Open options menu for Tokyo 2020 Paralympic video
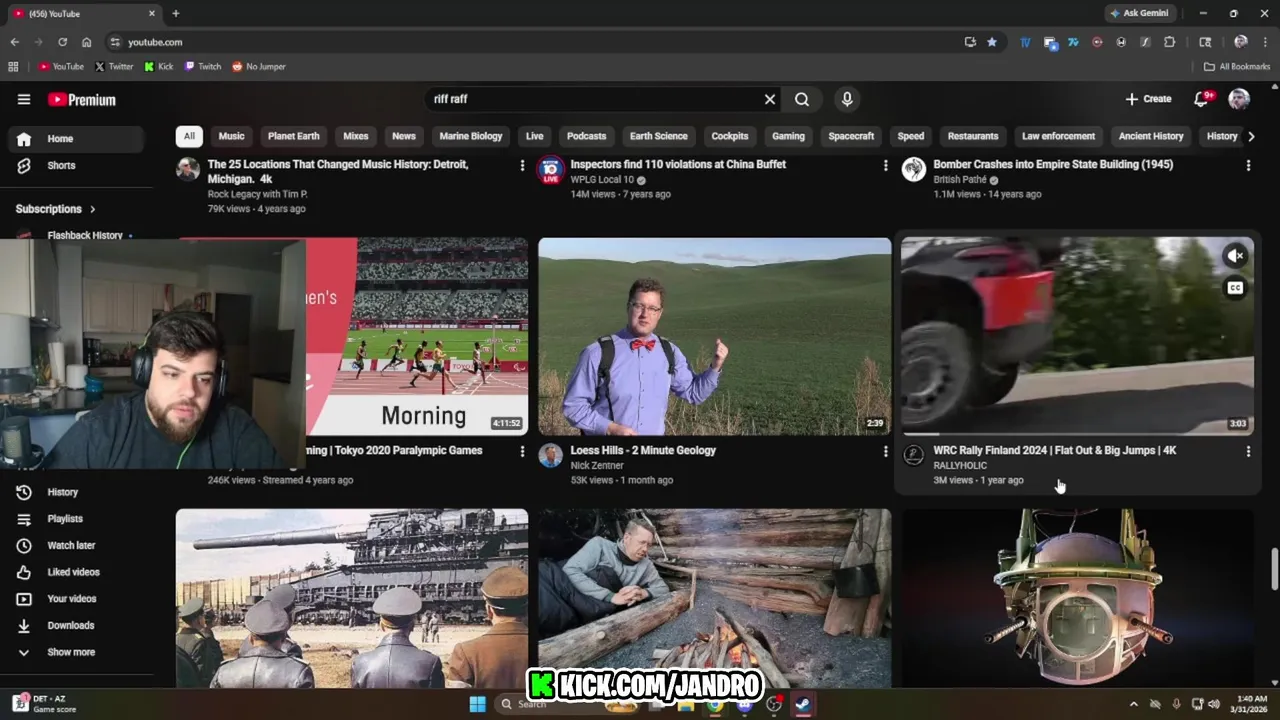This screenshot has height=720, width=1280. tap(522, 452)
